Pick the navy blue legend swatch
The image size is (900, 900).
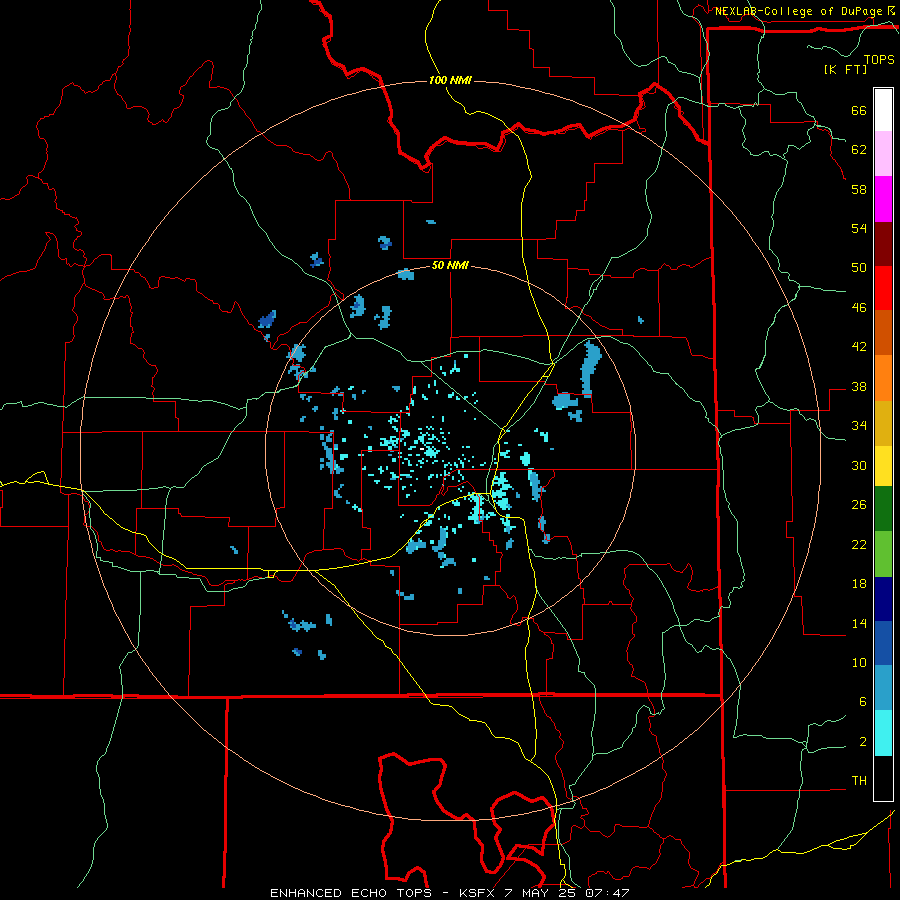point(883,599)
